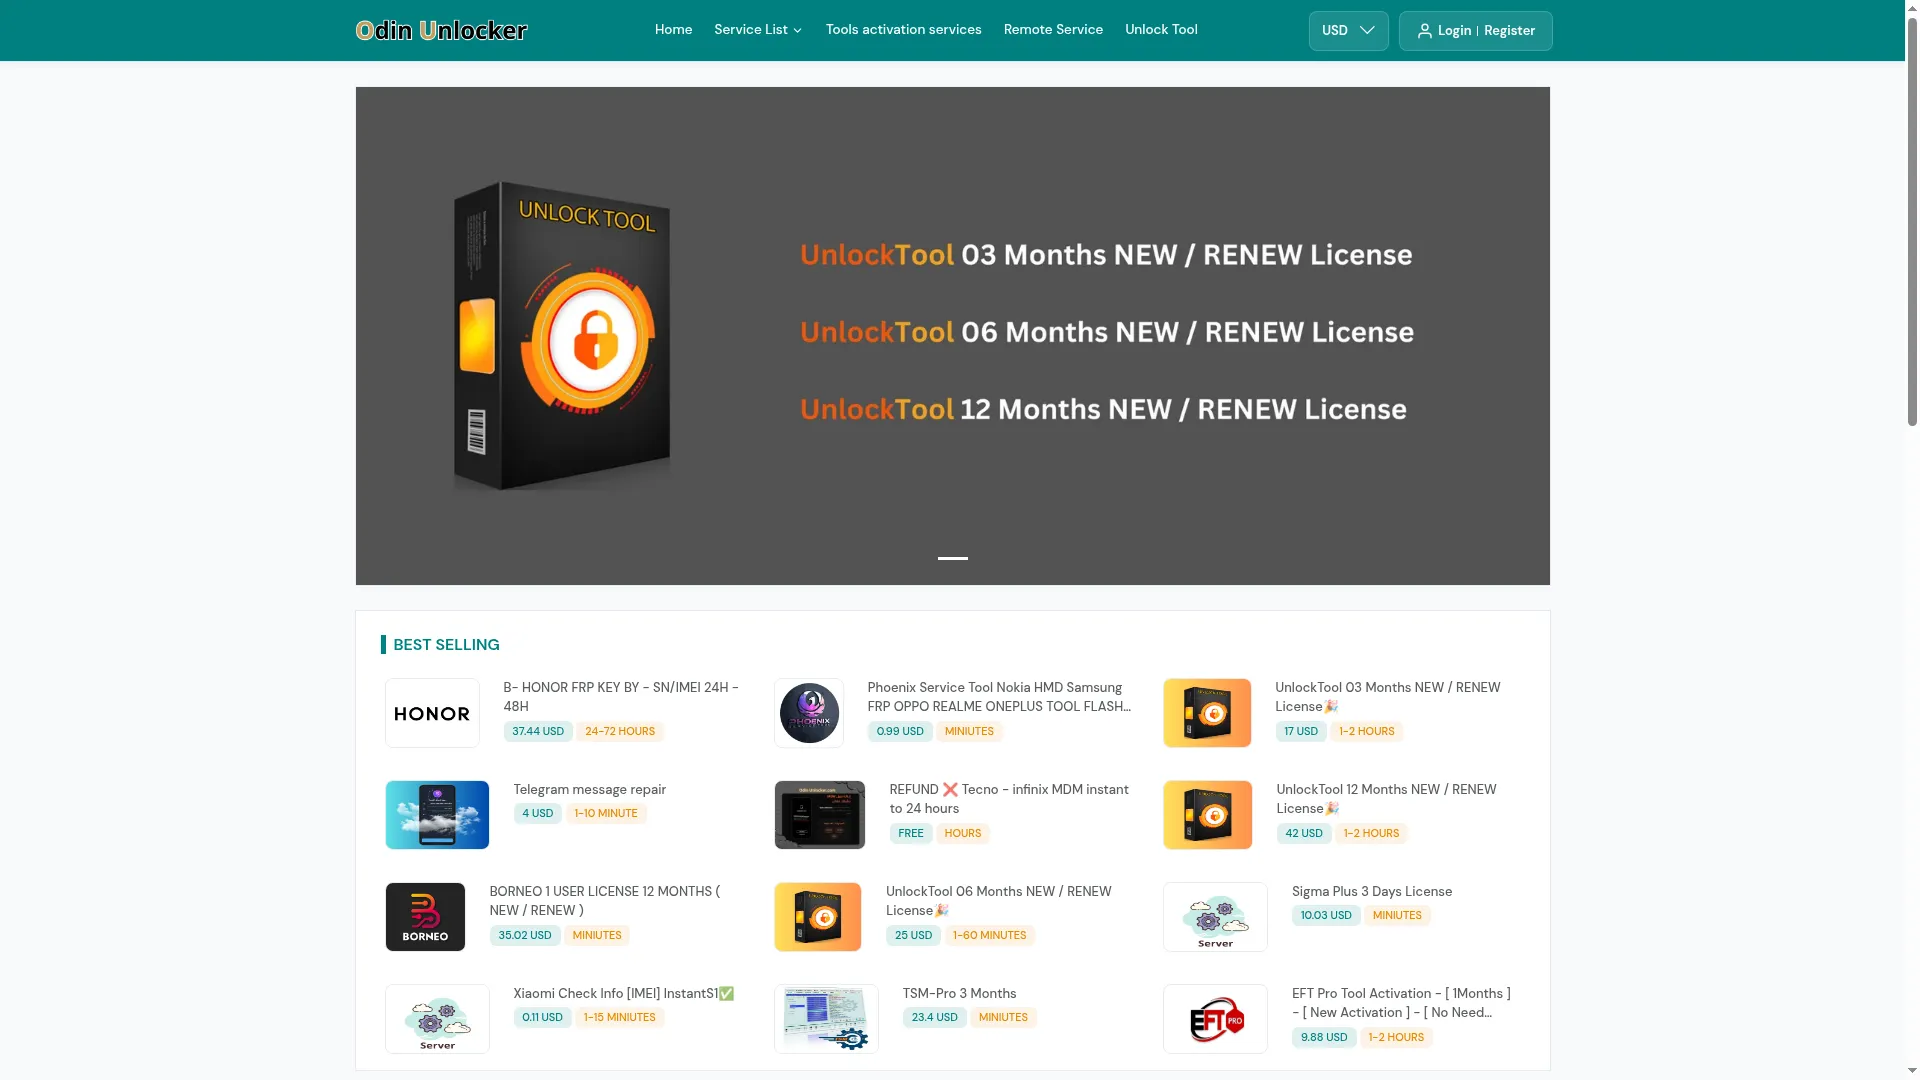Viewport: 1920px width, 1080px height.
Task: Click the 9.88 USD price tag
Action: [x=1324, y=1038]
